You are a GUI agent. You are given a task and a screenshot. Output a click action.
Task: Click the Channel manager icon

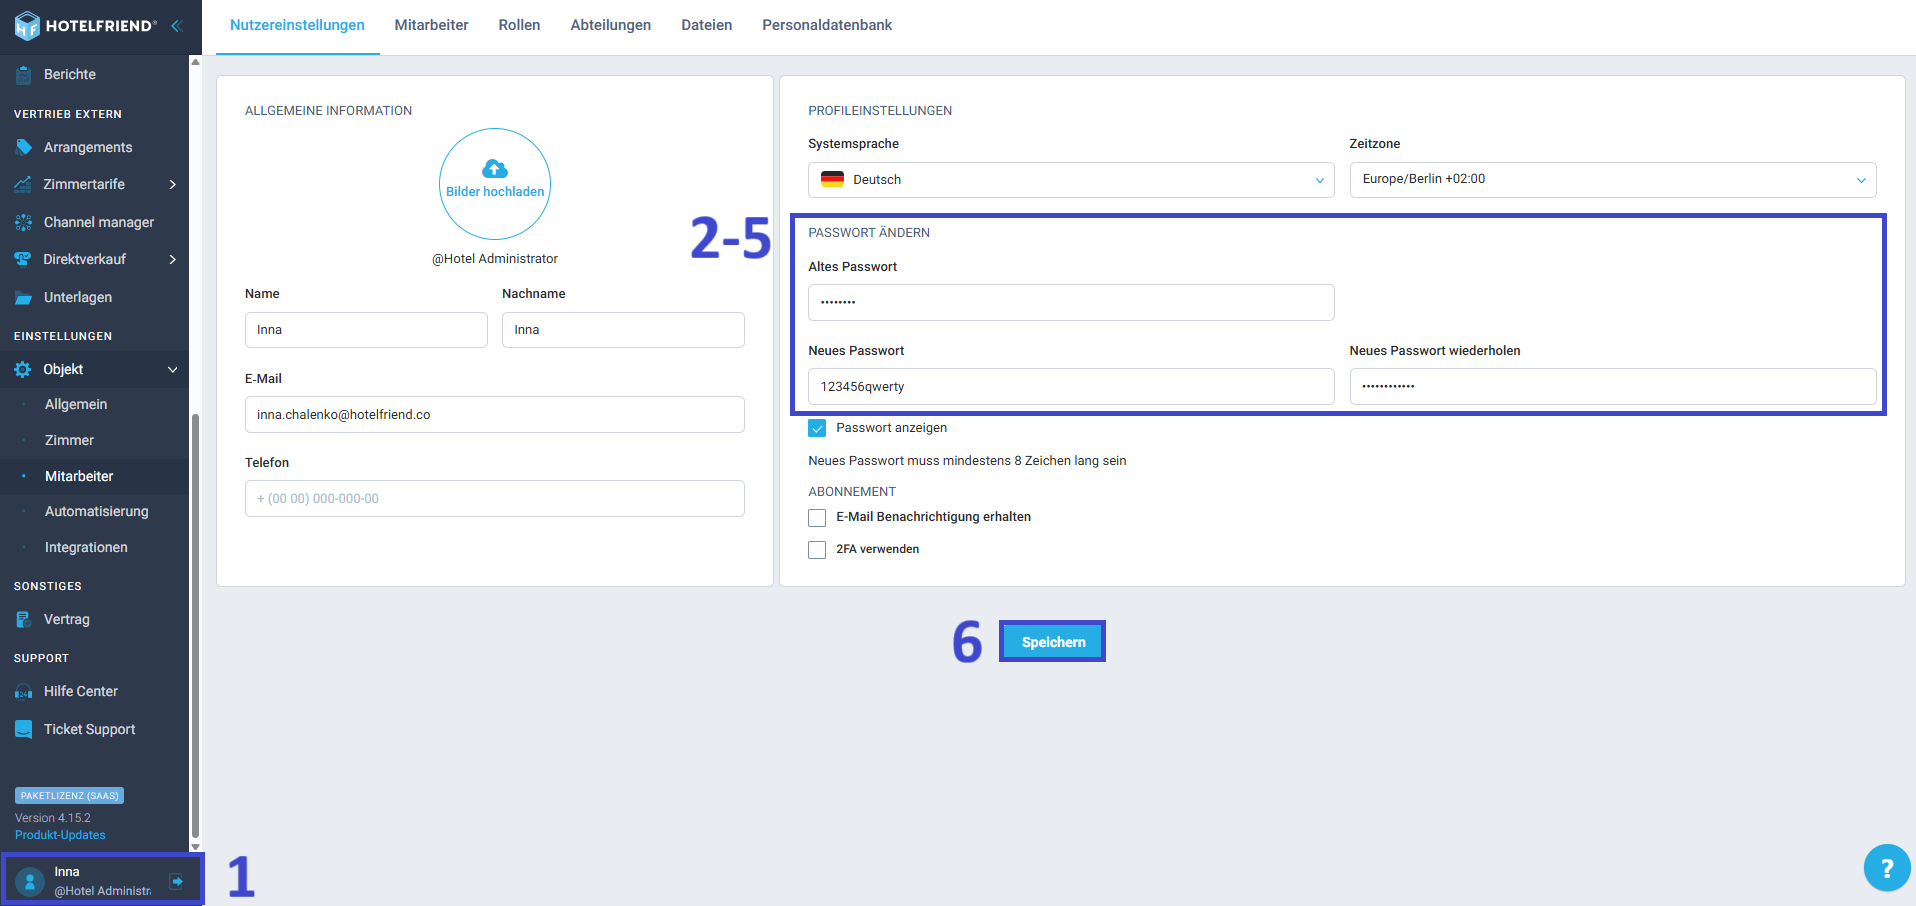click(23, 222)
